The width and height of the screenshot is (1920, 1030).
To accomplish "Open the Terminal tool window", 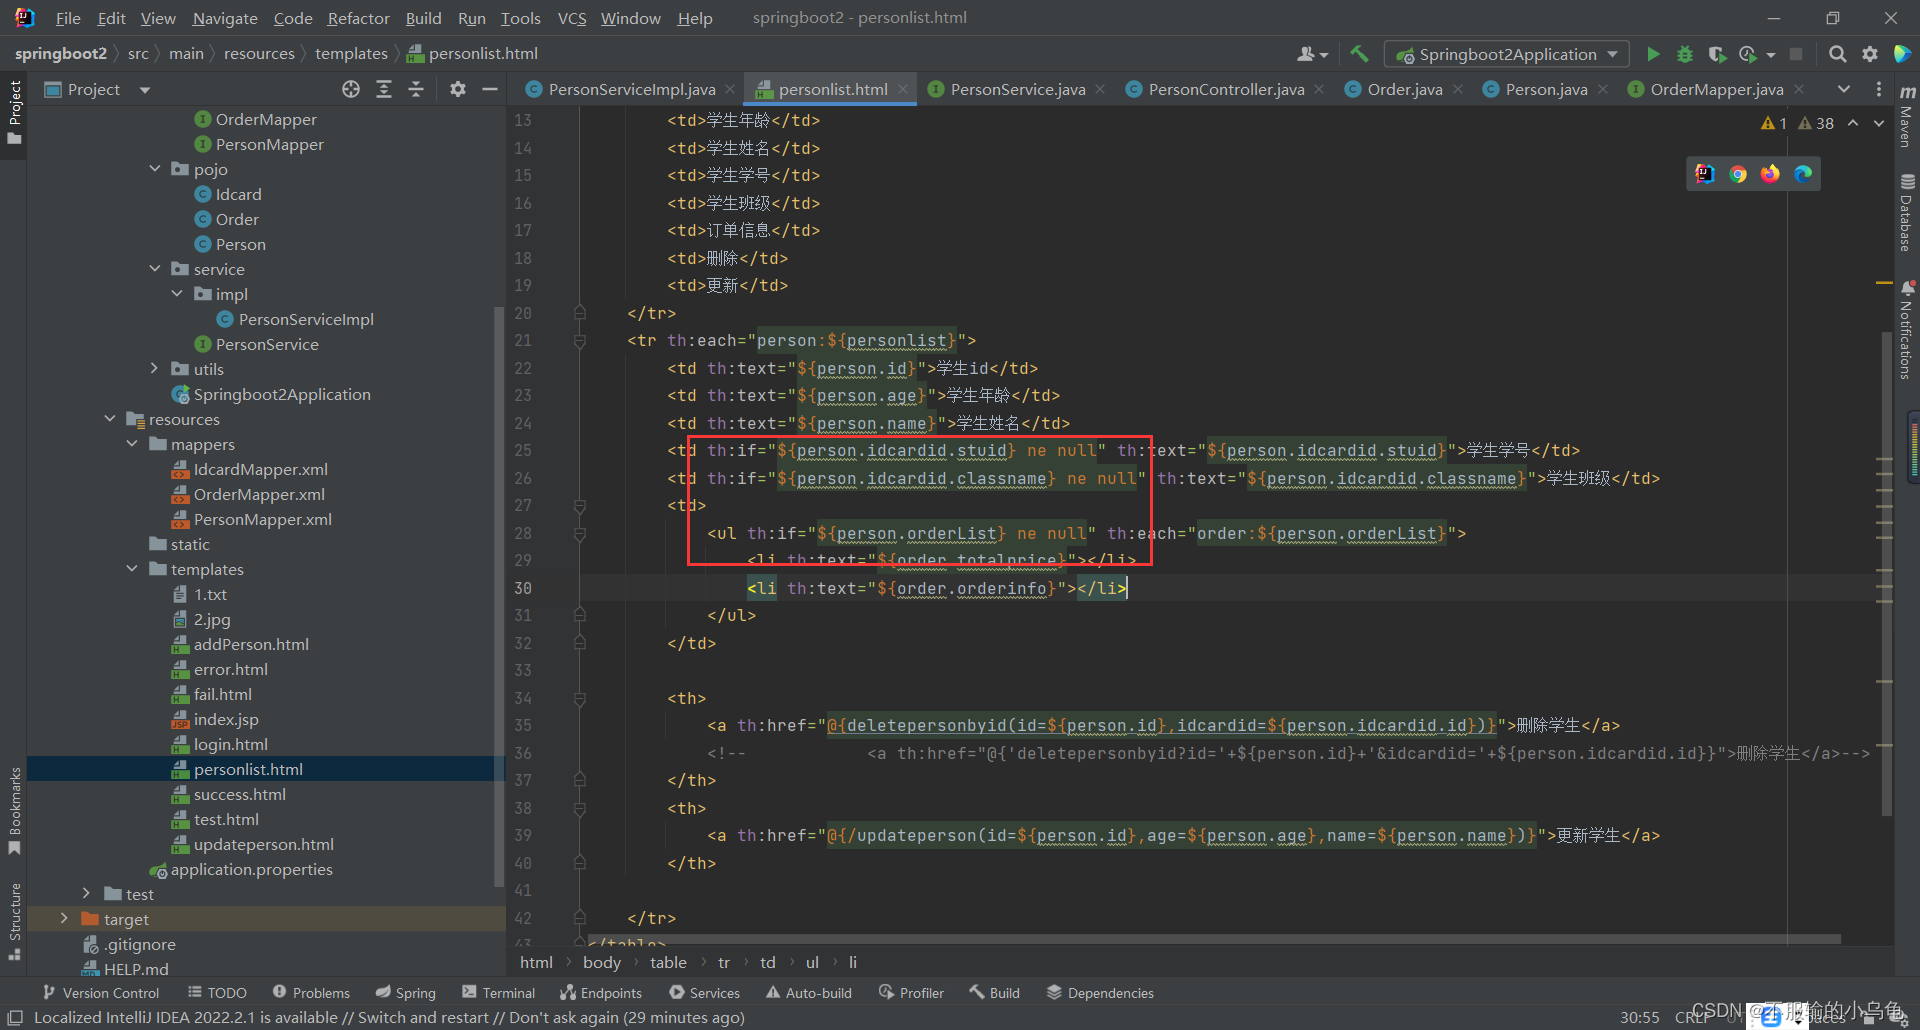I will coord(499,993).
